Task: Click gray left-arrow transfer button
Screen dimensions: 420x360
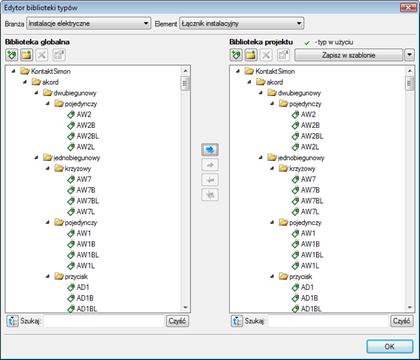Action: pyautogui.click(x=210, y=180)
